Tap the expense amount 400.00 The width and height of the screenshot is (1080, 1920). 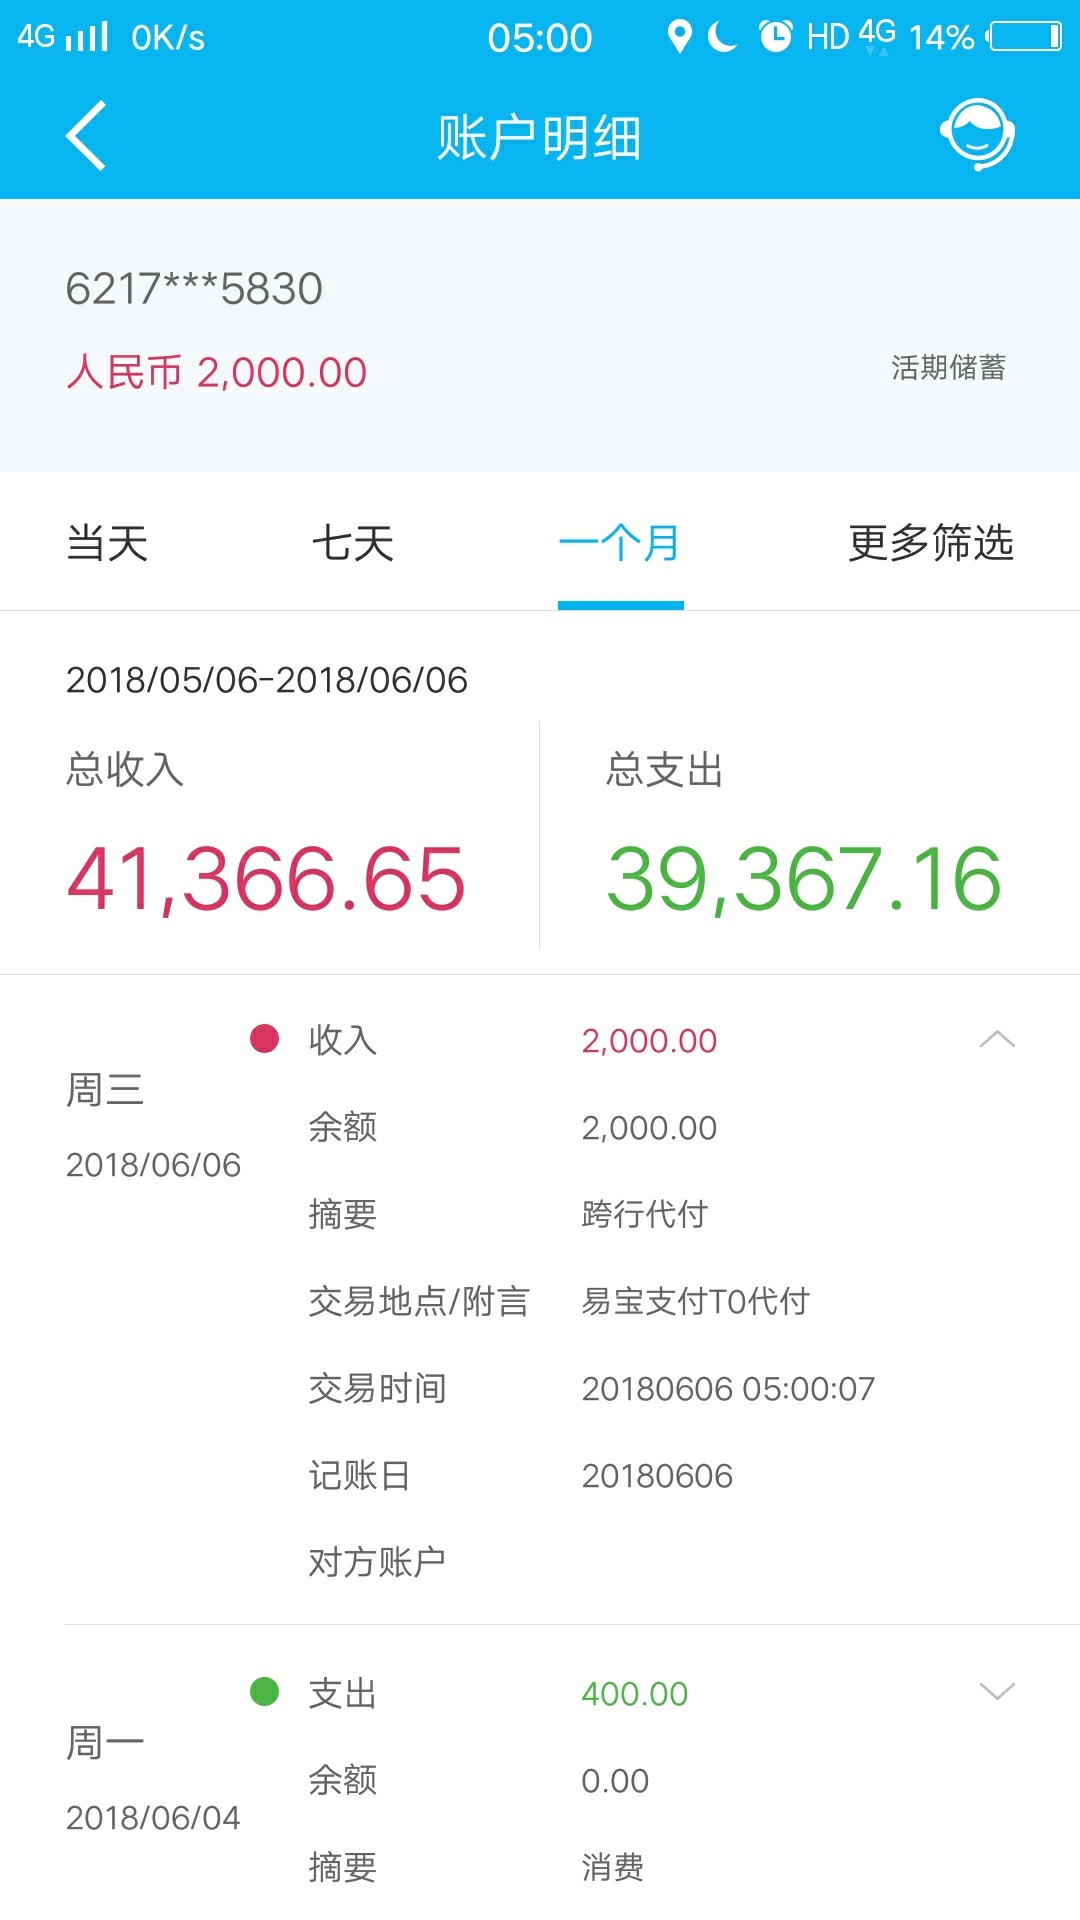[x=635, y=1694]
